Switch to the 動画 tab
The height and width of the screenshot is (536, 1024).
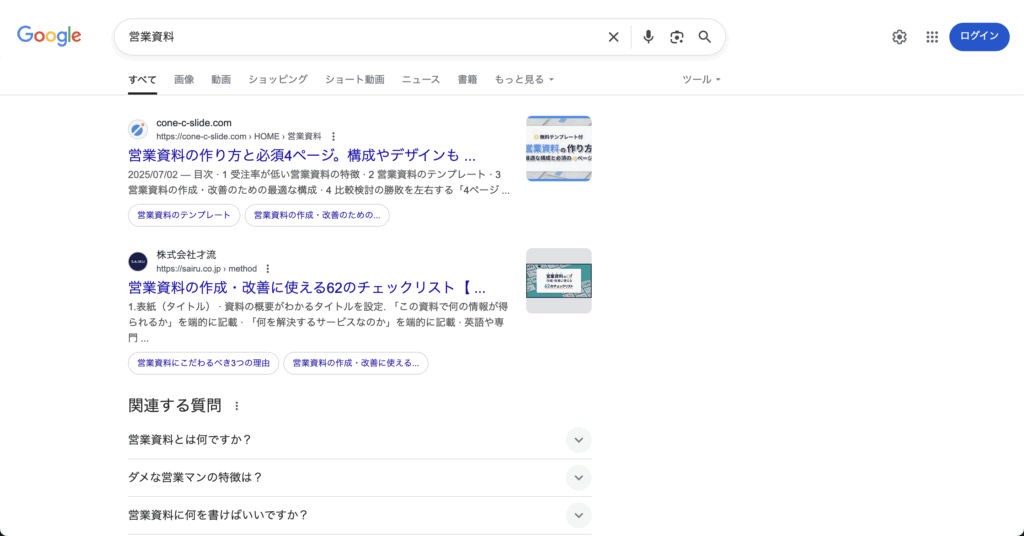(221, 80)
